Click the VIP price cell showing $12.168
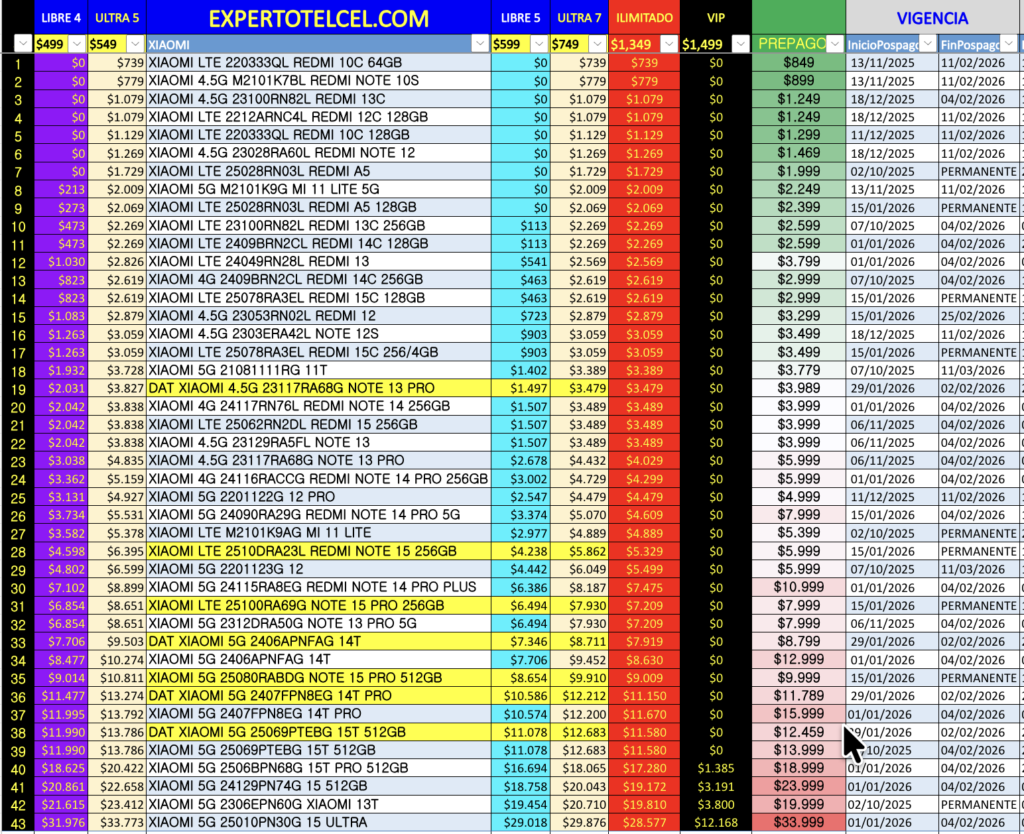 pyautogui.click(x=715, y=822)
